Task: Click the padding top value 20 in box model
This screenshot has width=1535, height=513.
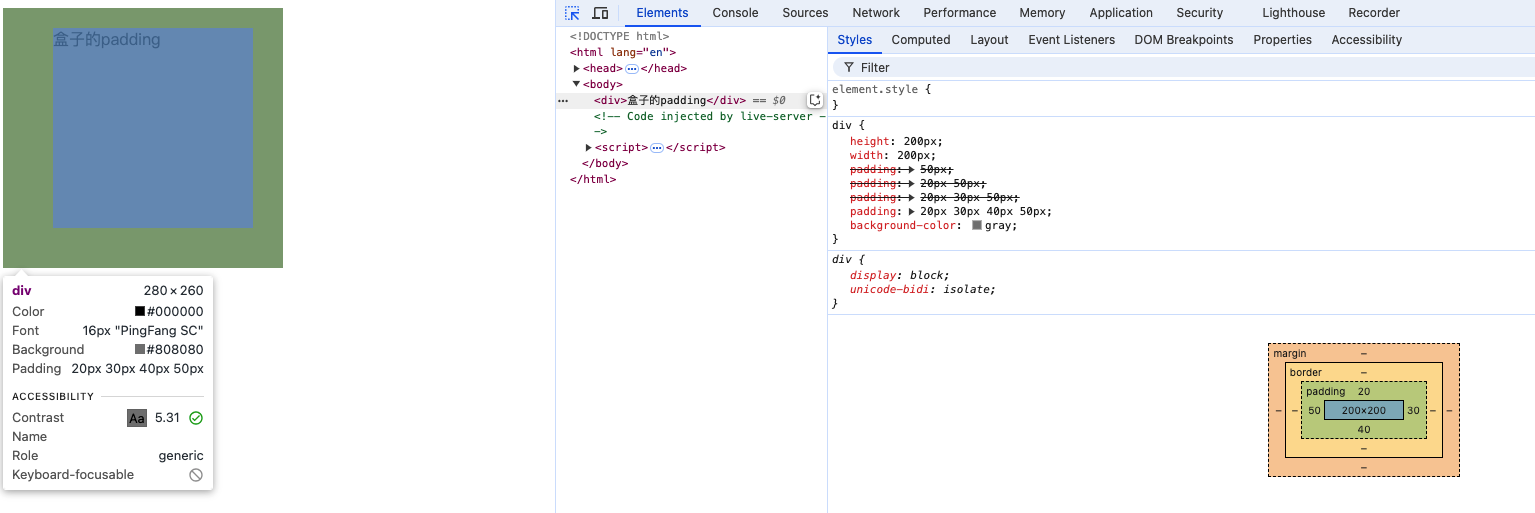Action: [x=1364, y=392]
